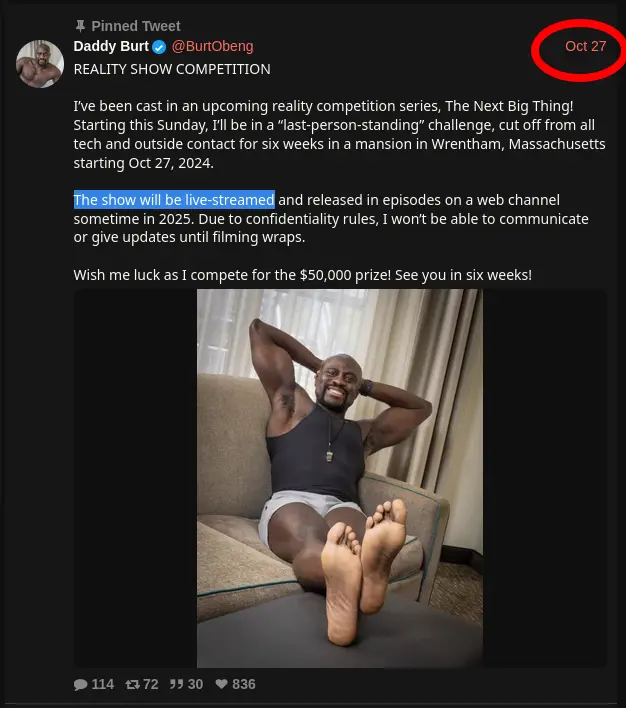Viewport: 626px width, 708px height.
Task: Click the REALITY SHOW COMPETITION heading text
Action: pos(172,69)
